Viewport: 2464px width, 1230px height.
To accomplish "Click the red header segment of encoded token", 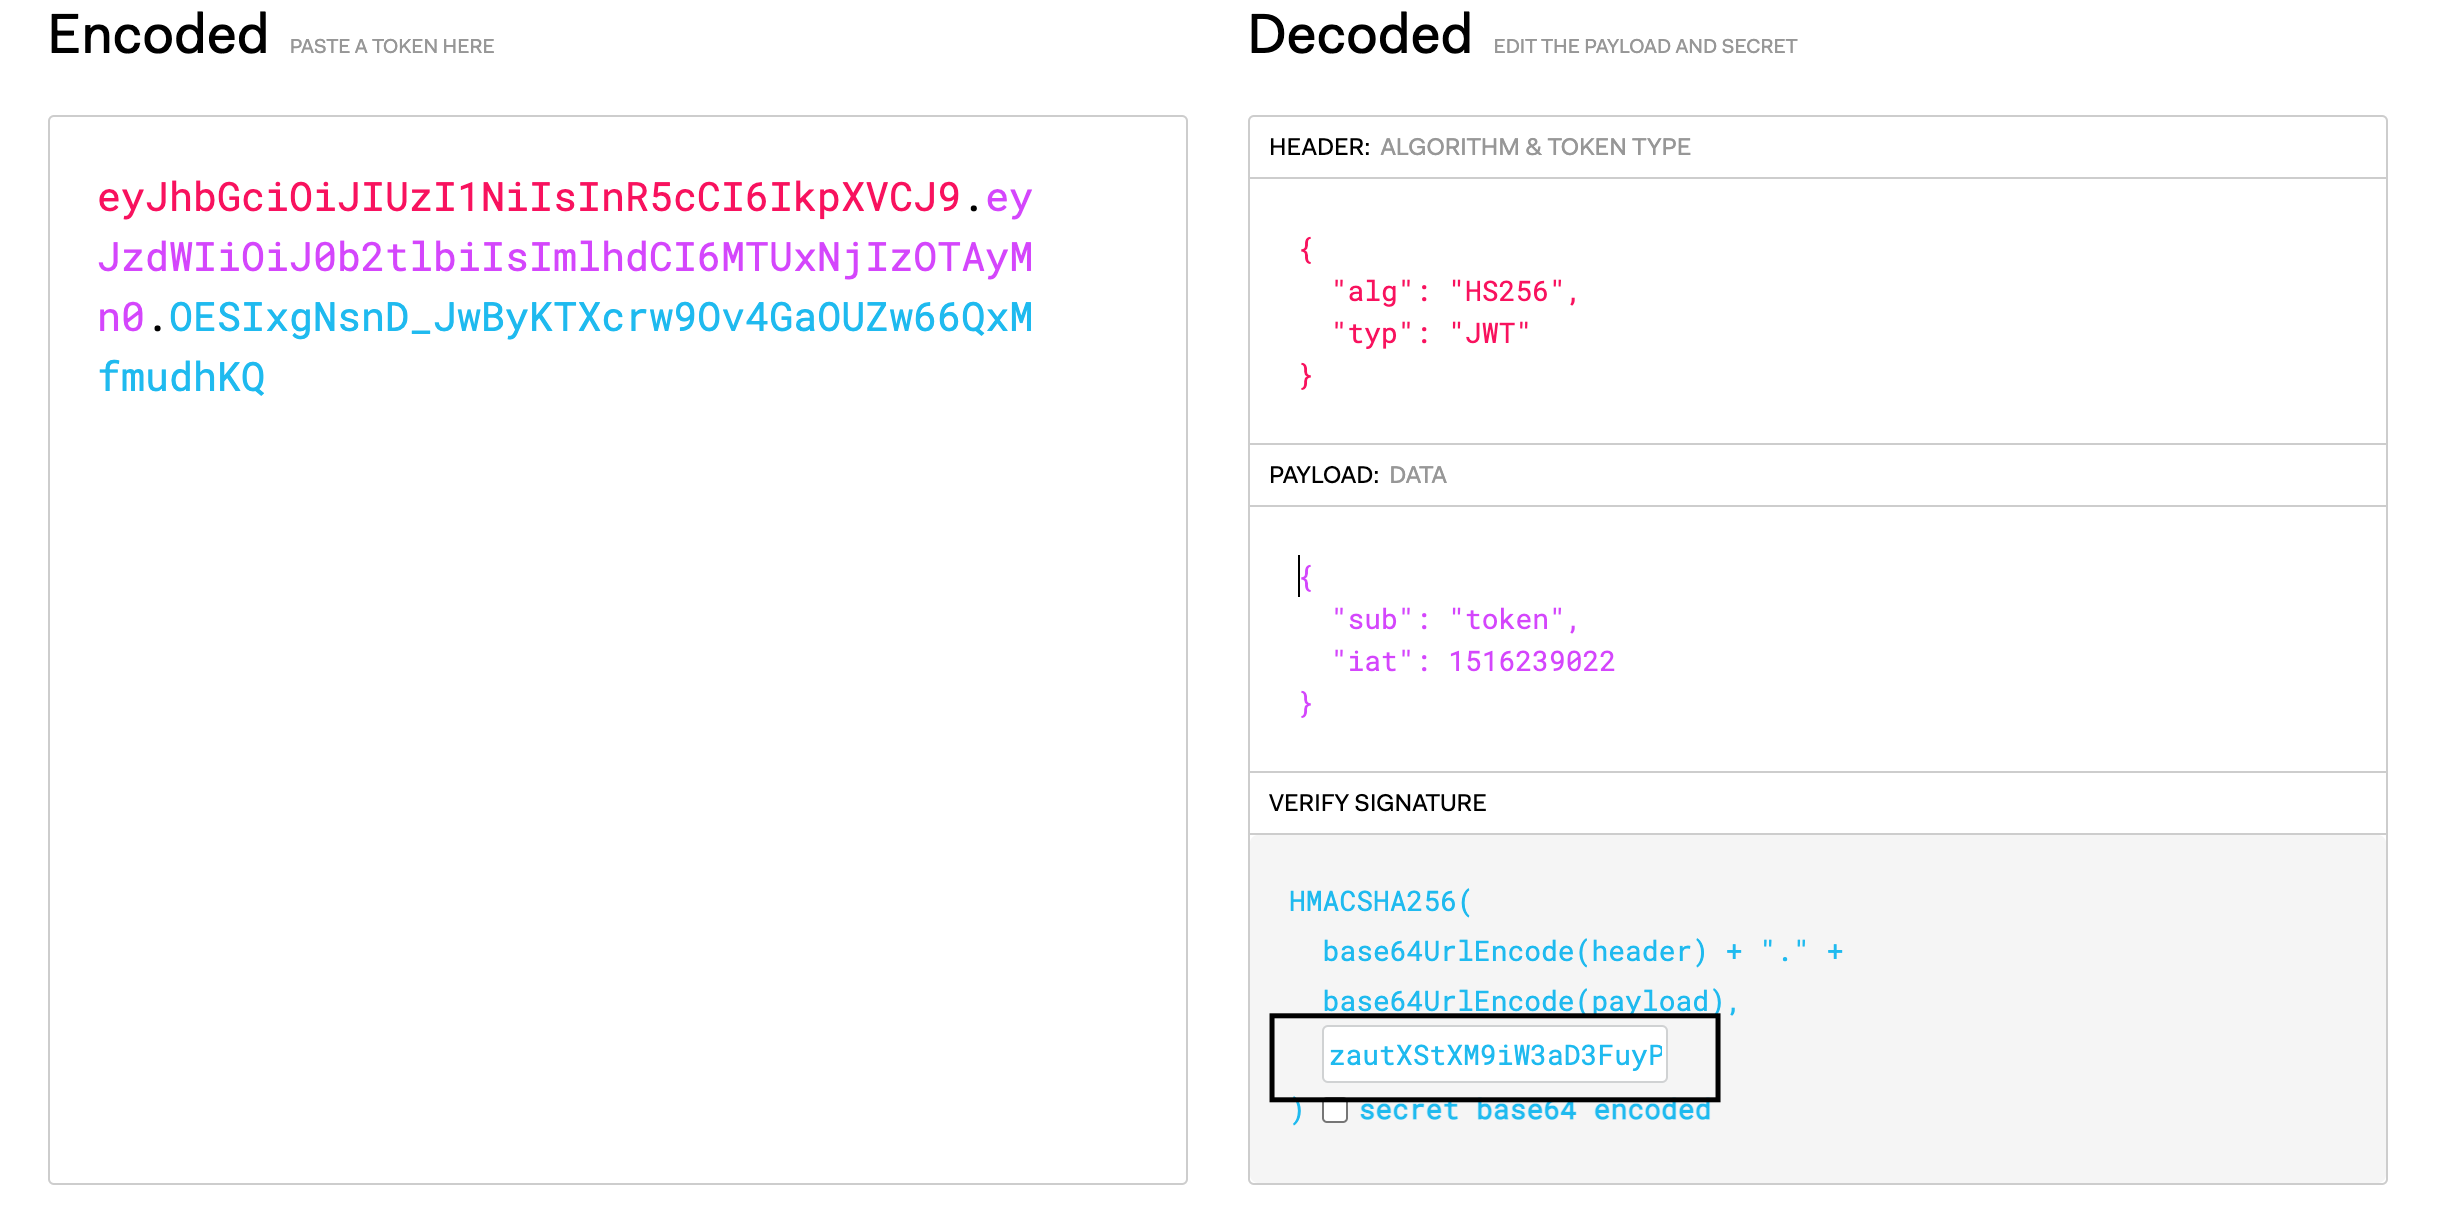I will coord(529,198).
